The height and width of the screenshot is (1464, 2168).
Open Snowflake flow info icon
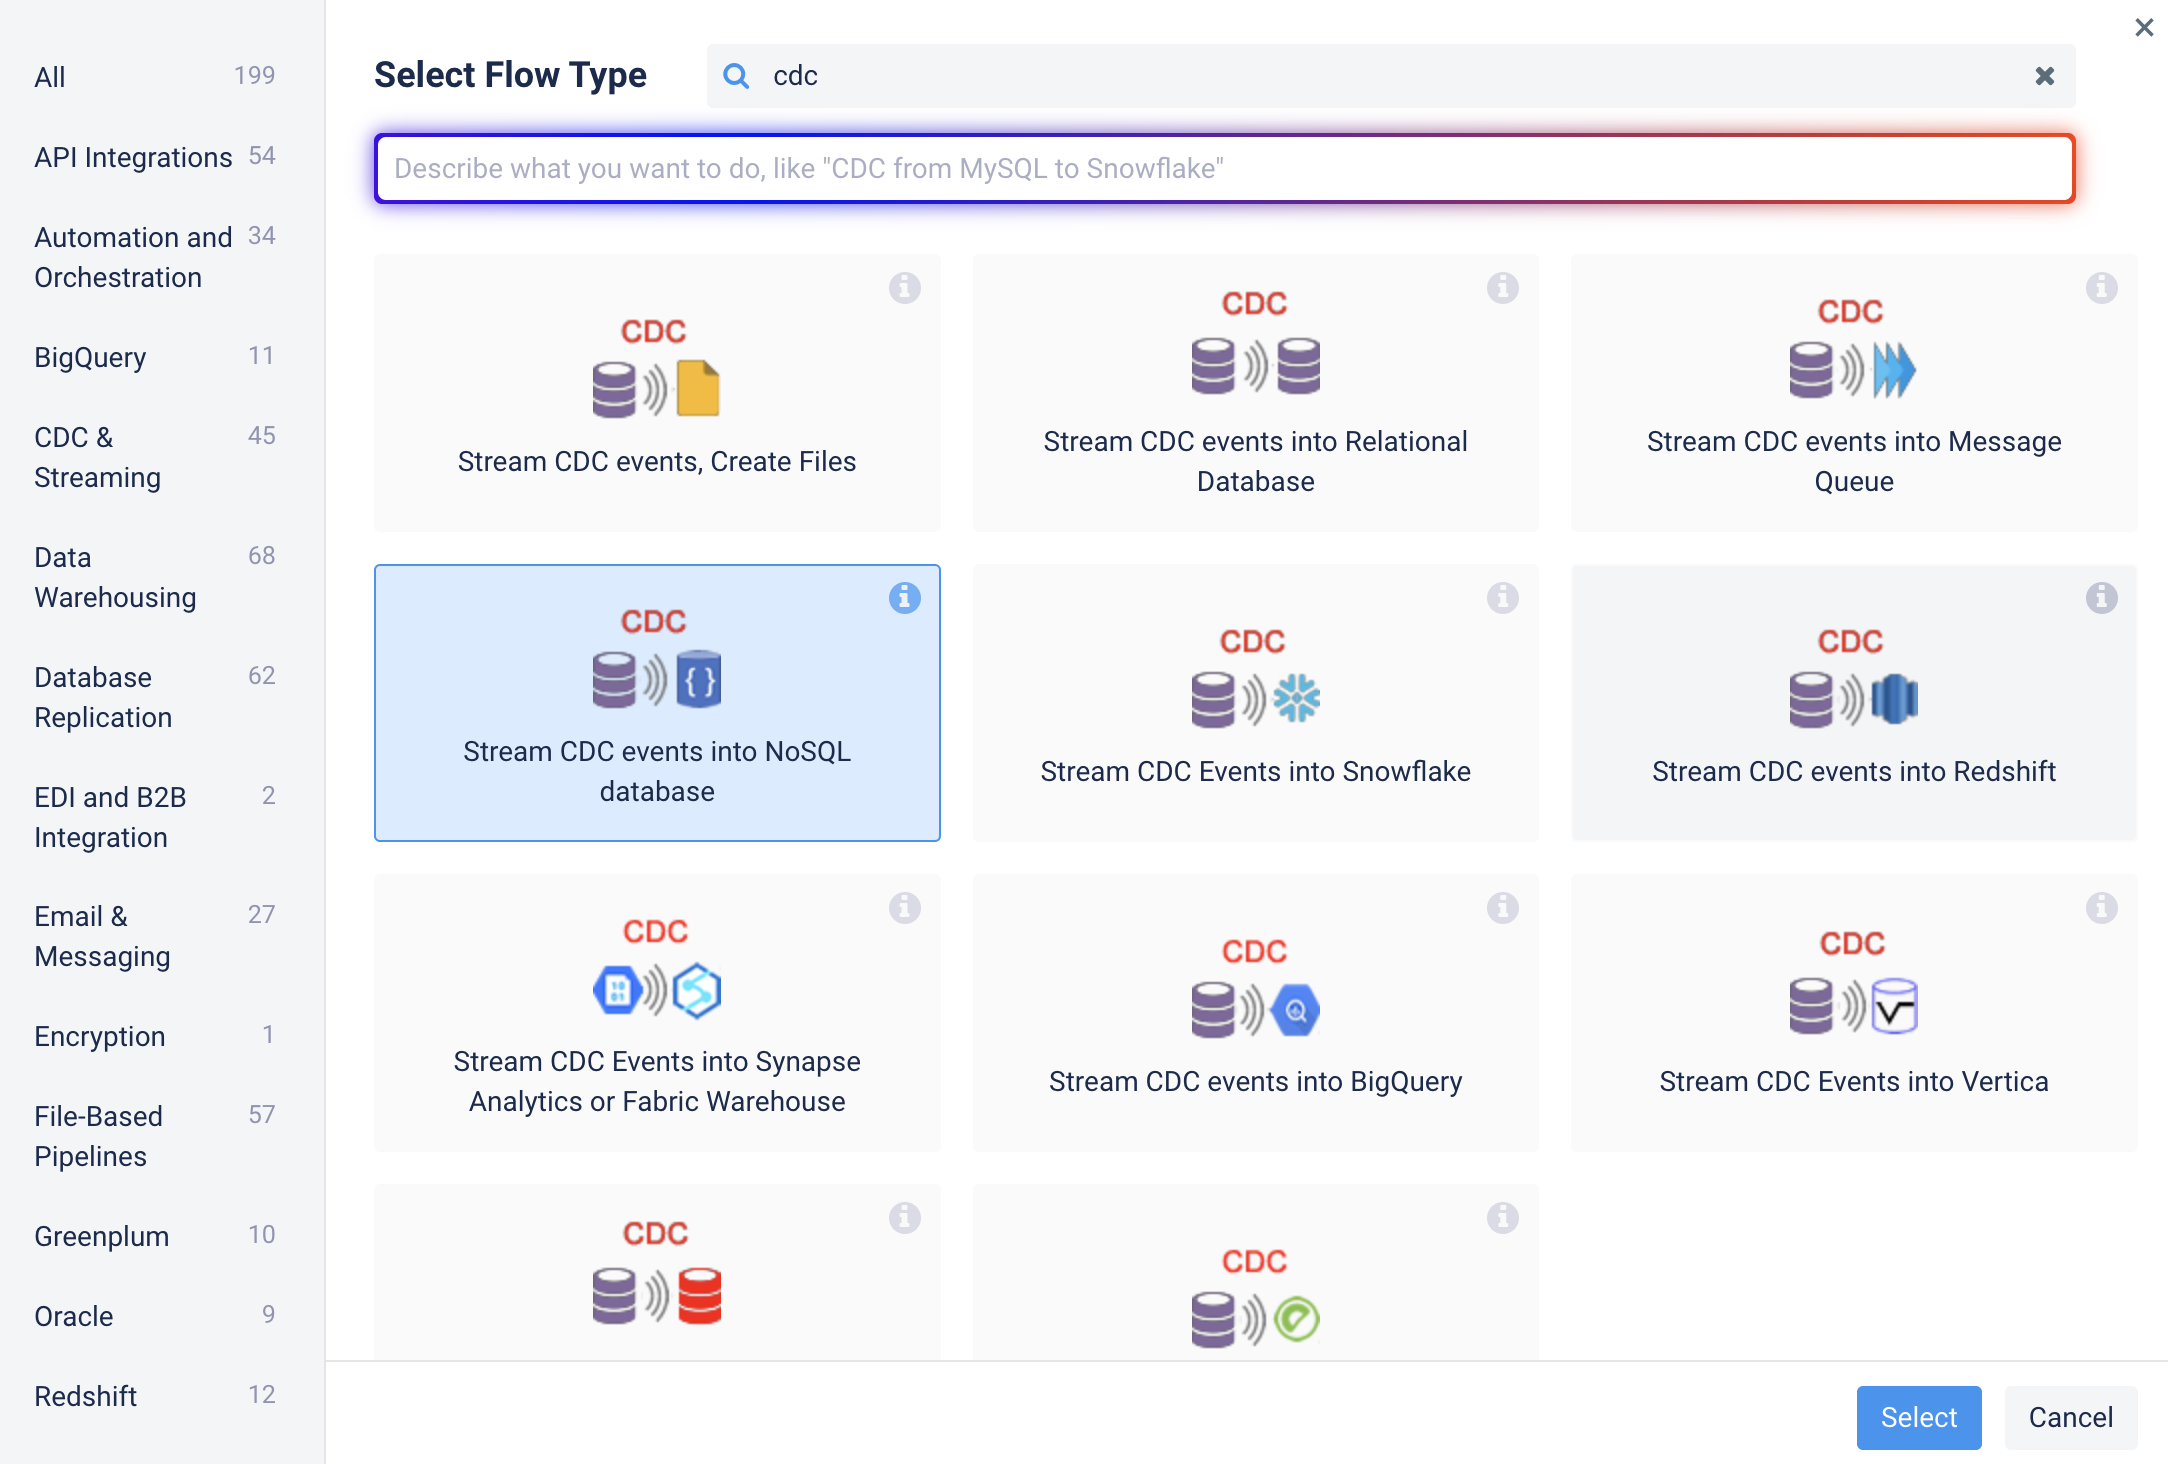(1502, 598)
